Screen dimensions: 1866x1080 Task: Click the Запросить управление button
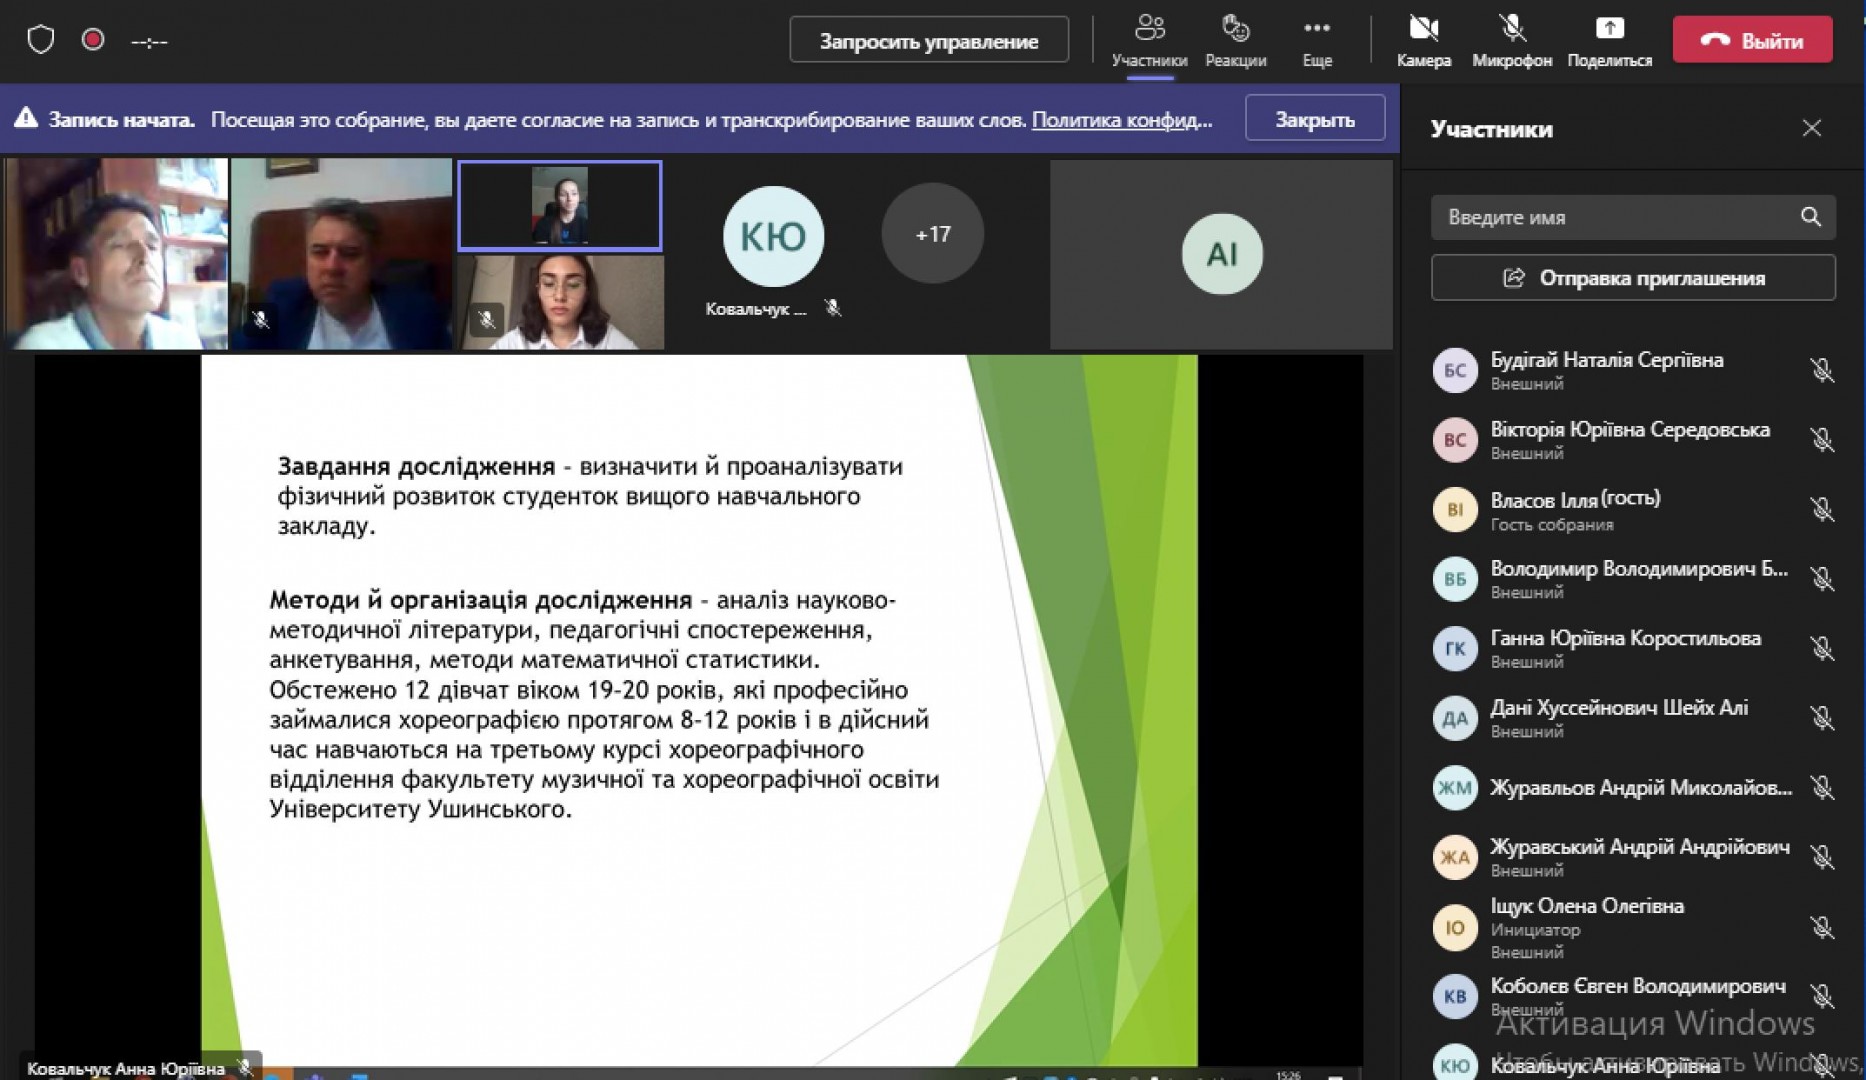tap(928, 41)
